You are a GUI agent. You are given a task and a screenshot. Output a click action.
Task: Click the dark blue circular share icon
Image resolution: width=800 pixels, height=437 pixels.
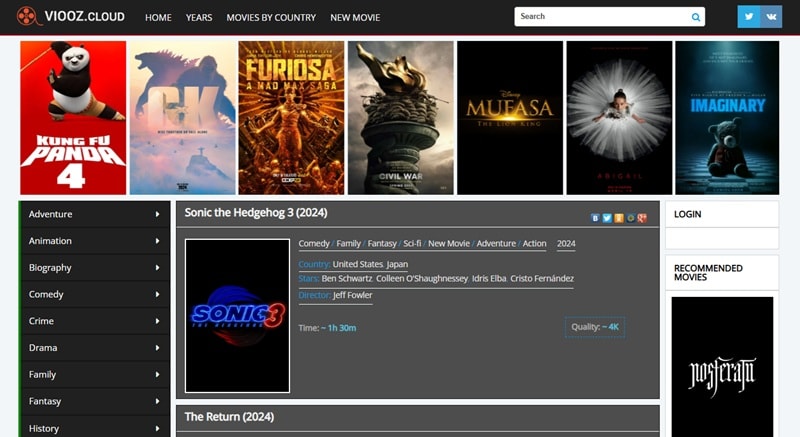coord(630,218)
